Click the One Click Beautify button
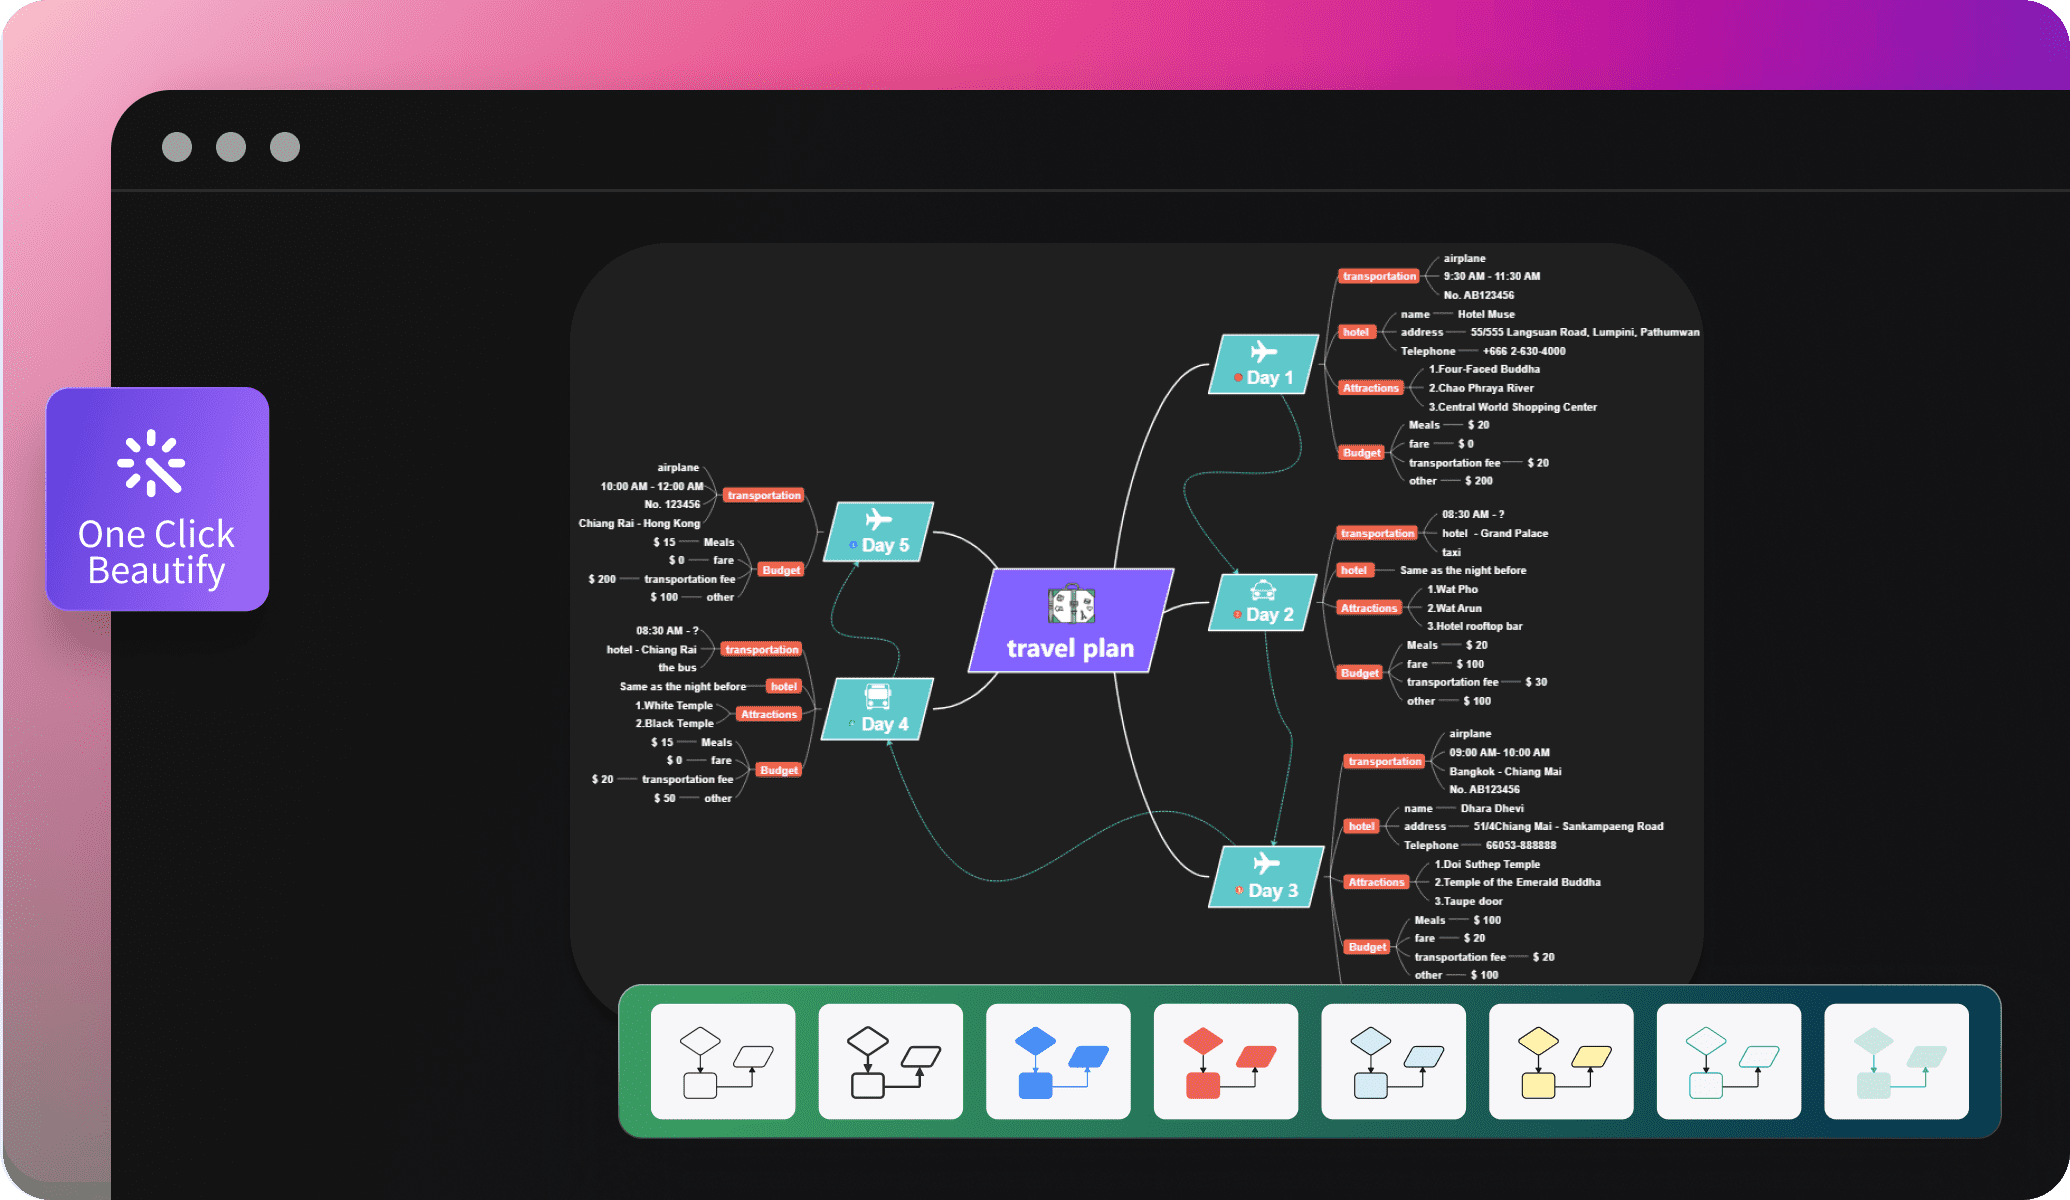Image resolution: width=2070 pixels, height=1200 pixels. [158, 498]
